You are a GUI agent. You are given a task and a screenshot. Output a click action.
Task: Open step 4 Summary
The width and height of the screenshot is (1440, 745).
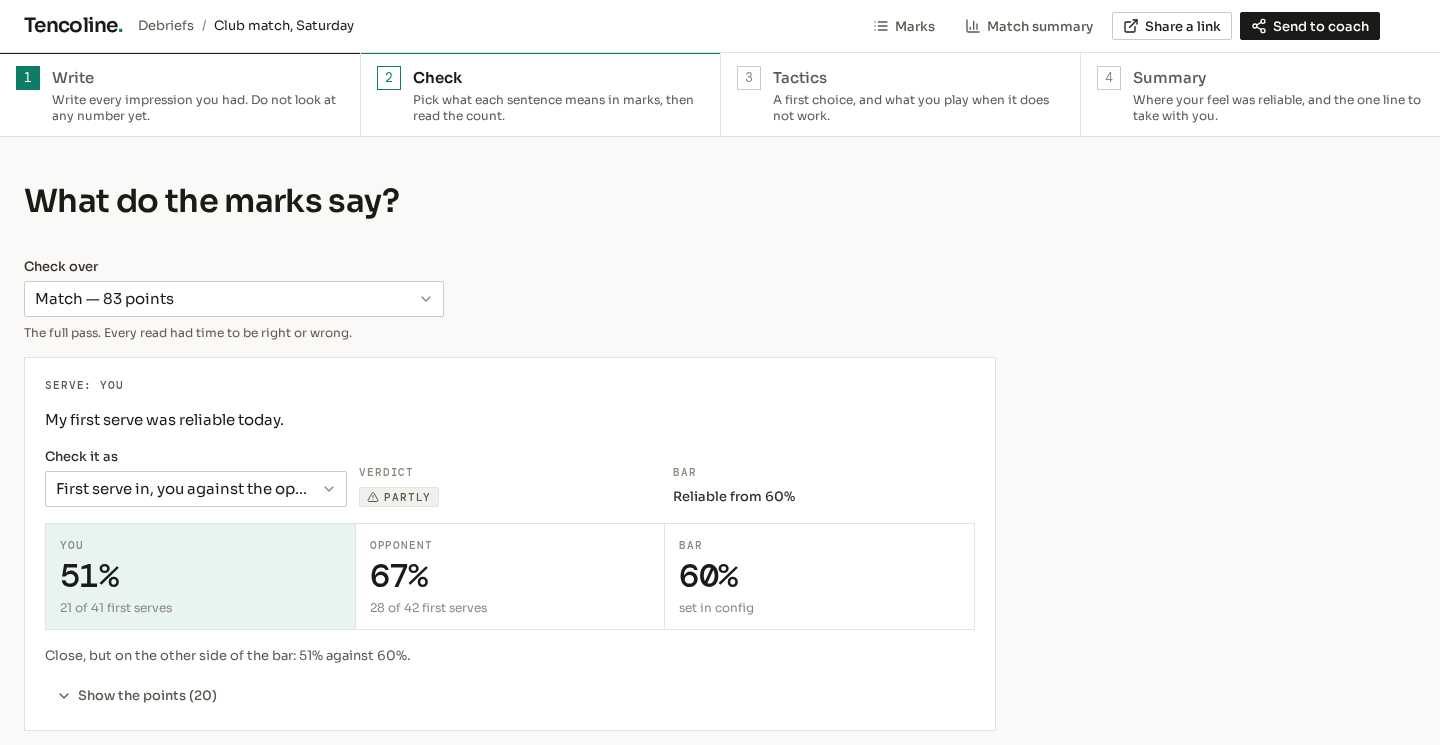[x=1260, y=95]
